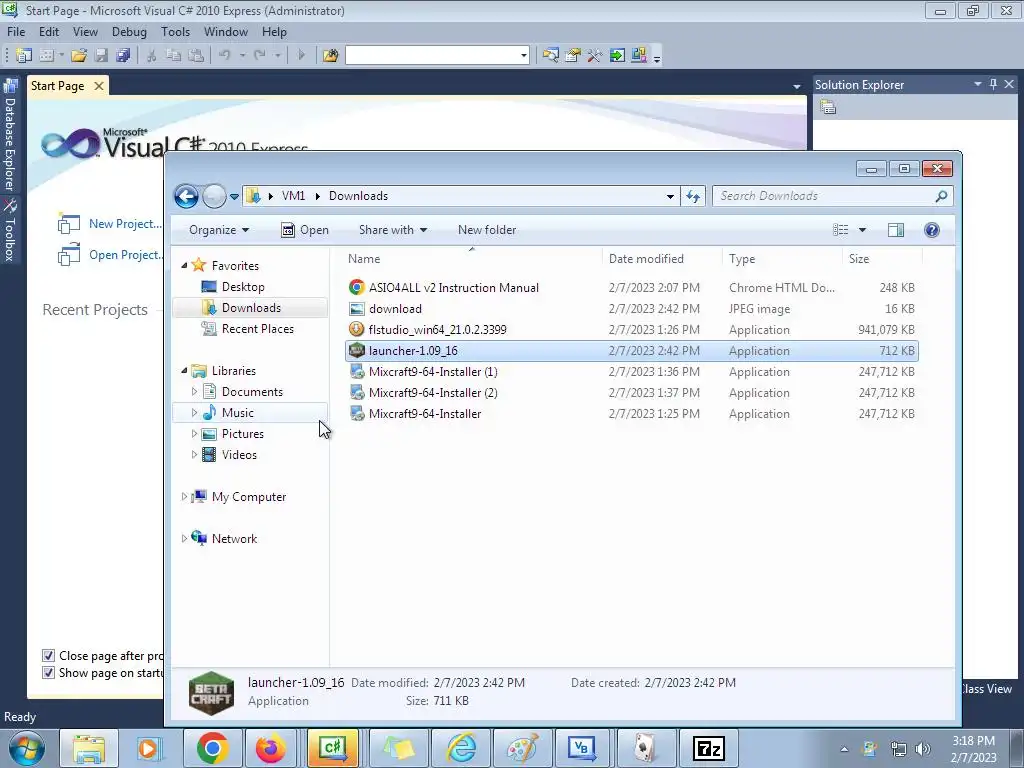Expand the Music library node
Viewport: 1024px width, 768px height.
194,413
